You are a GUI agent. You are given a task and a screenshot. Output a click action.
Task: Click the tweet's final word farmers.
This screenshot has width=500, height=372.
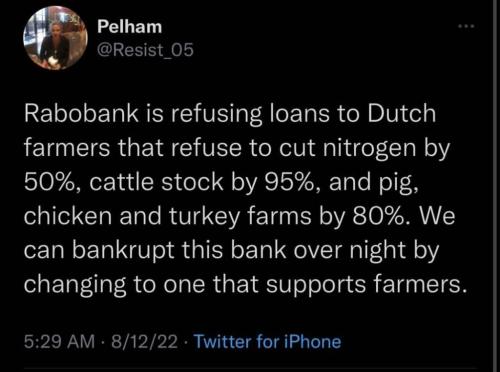(x=417, y=285)
